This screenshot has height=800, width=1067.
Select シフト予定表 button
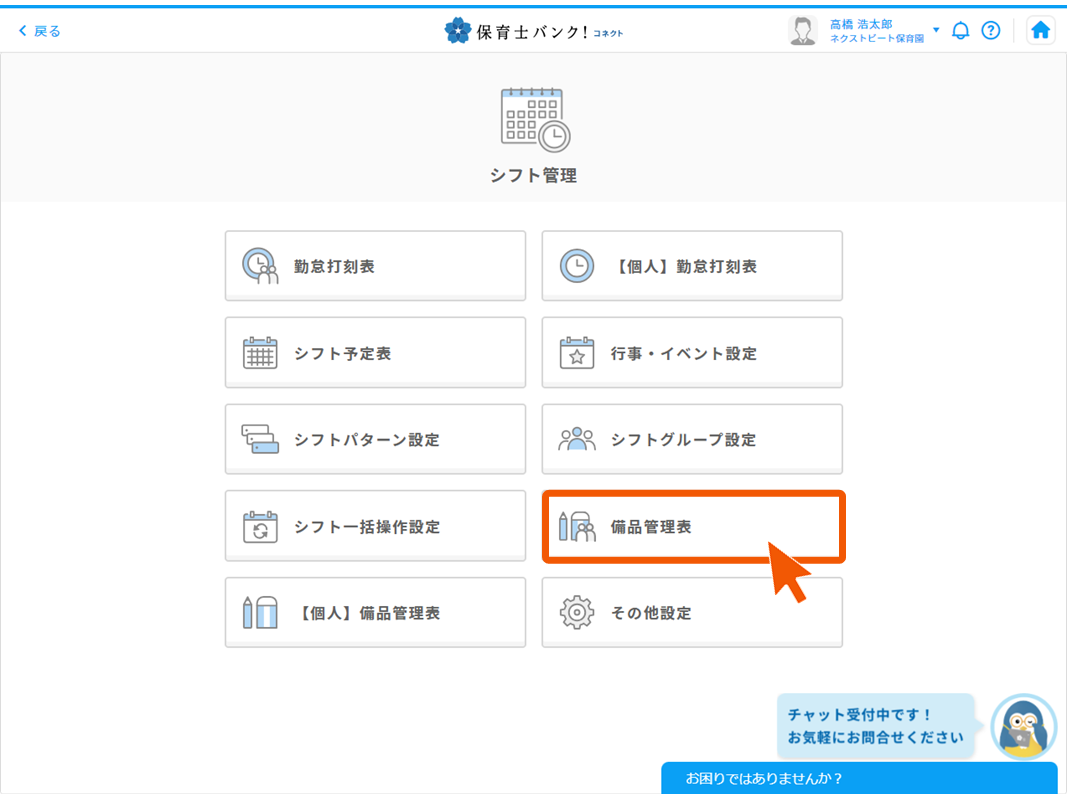click(x=375, y=353)
